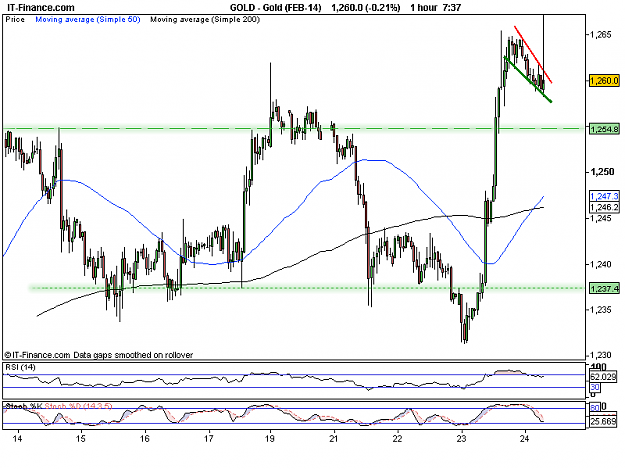Click the date label 14 on time axis
Screen dimensions: 625x469
click(x=17, y=439)
